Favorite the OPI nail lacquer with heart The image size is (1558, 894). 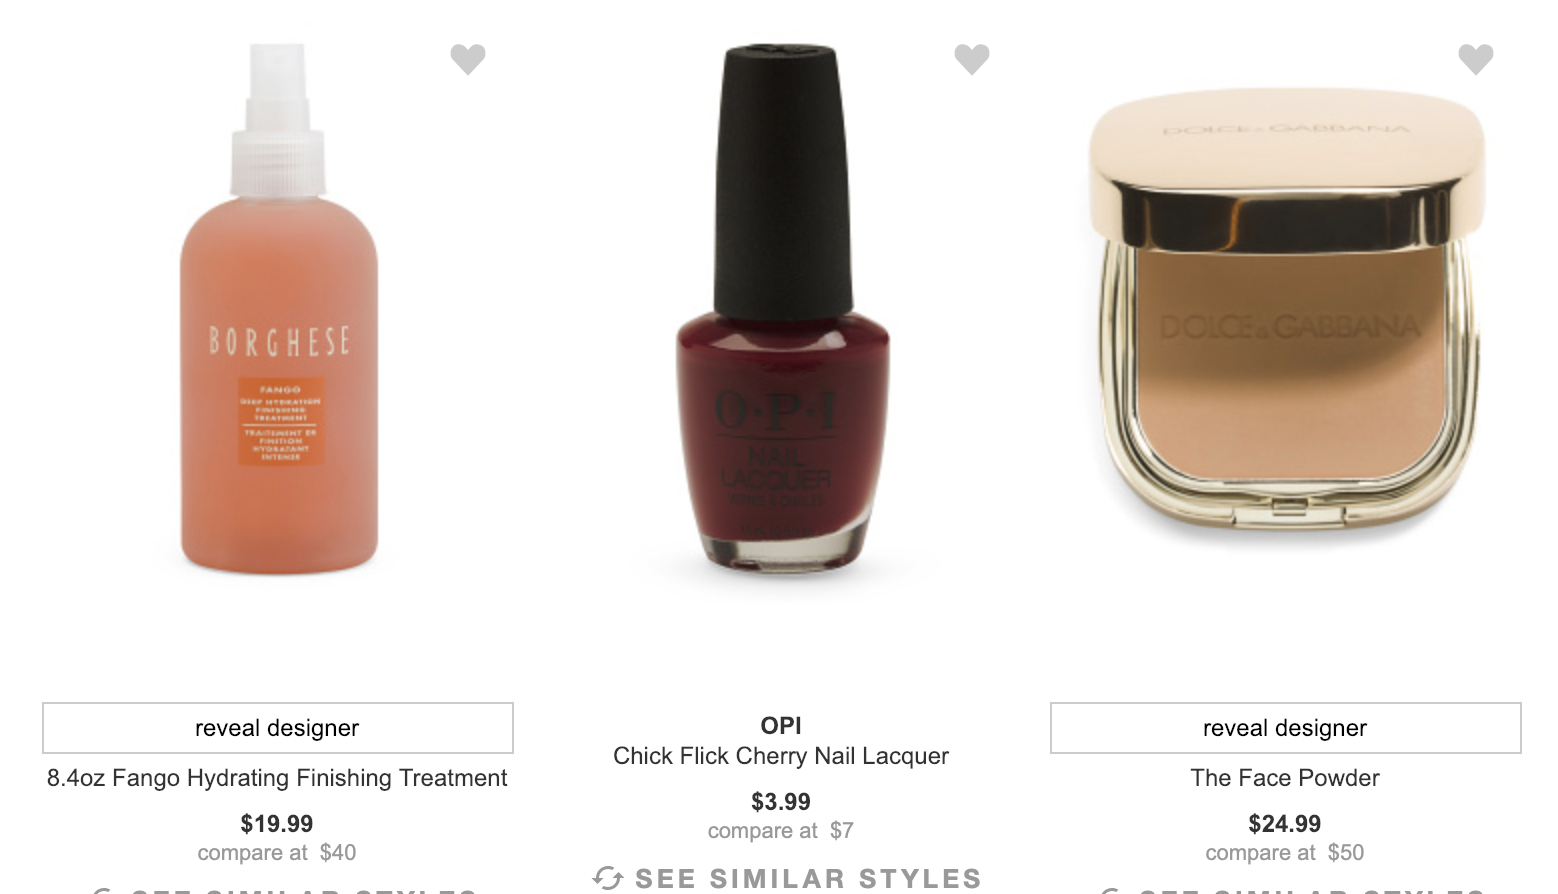(972, 59)
